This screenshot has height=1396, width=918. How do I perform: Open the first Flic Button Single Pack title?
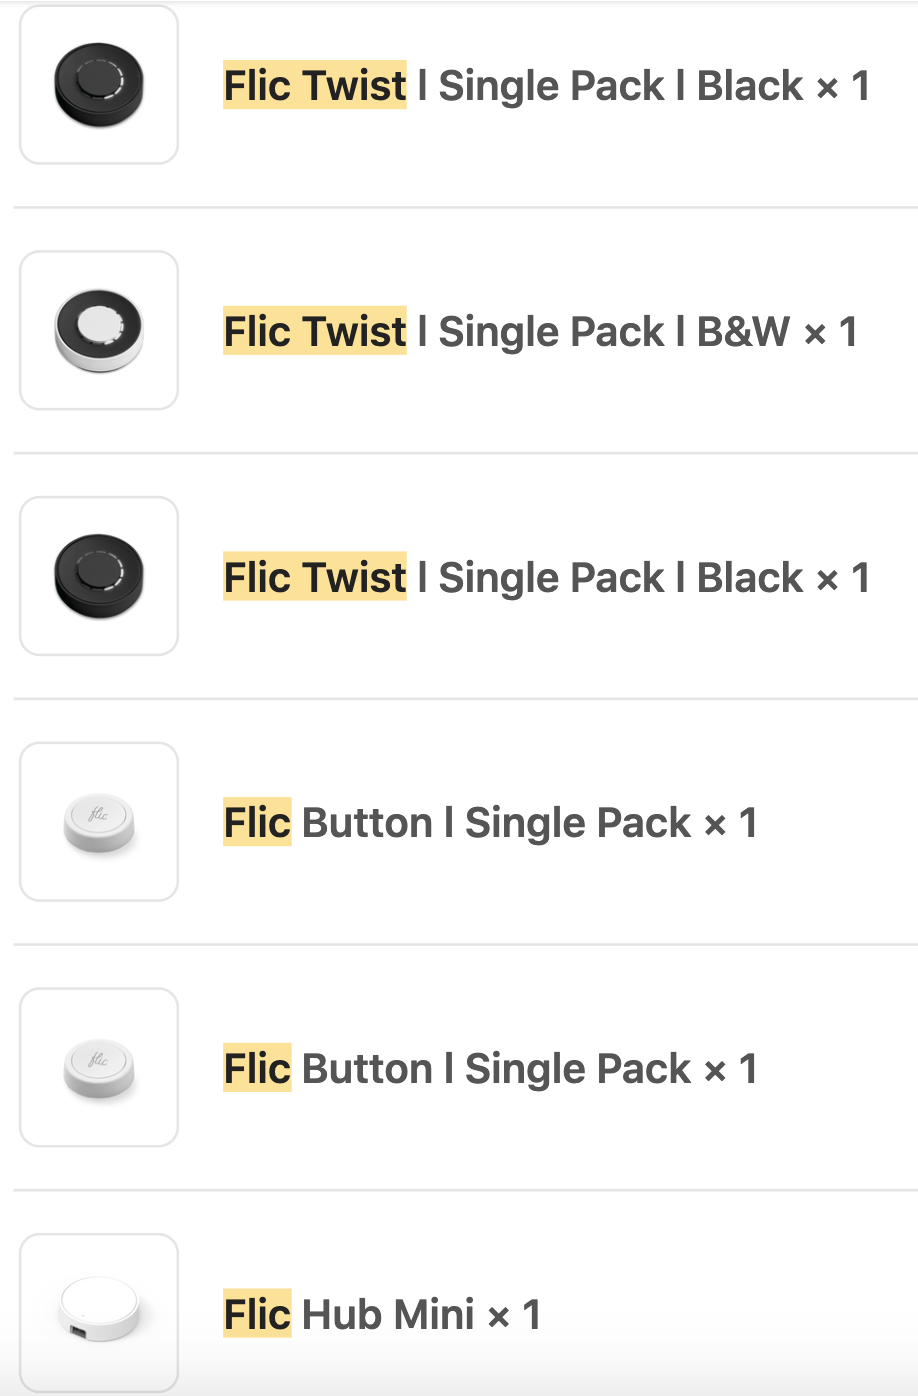(490, 823)
